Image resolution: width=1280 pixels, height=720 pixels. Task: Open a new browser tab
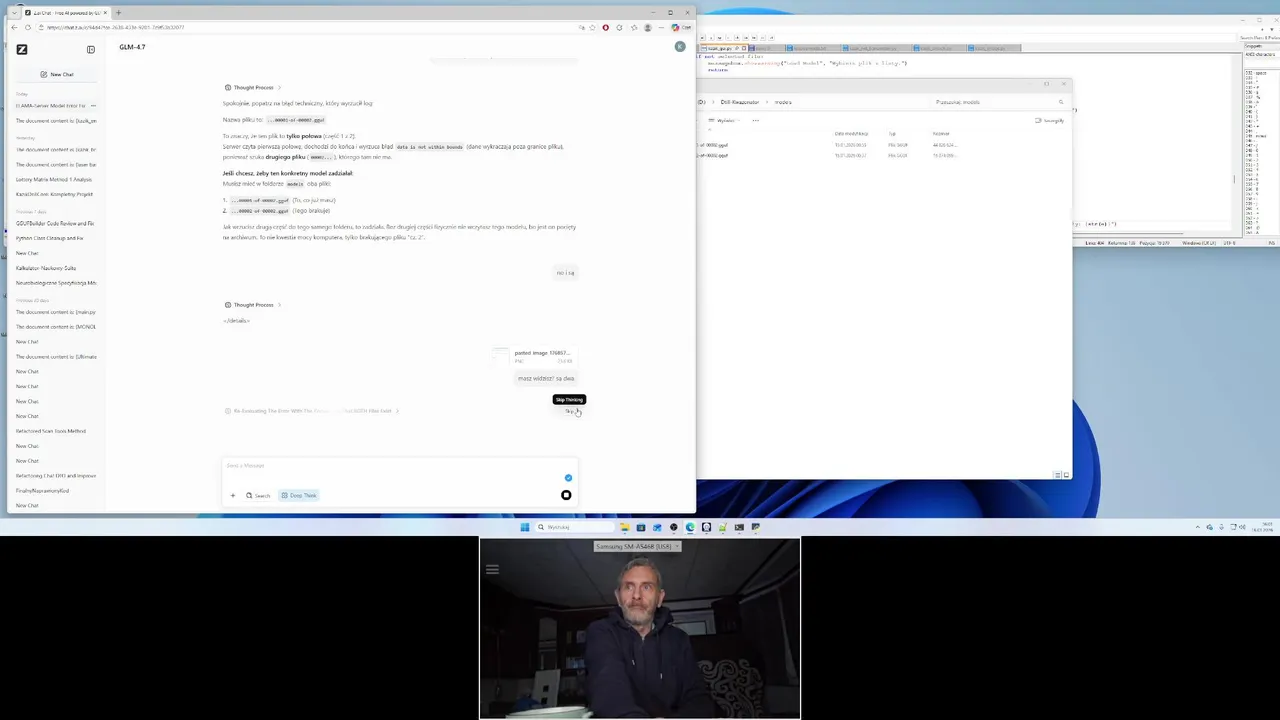coord(118,13)
